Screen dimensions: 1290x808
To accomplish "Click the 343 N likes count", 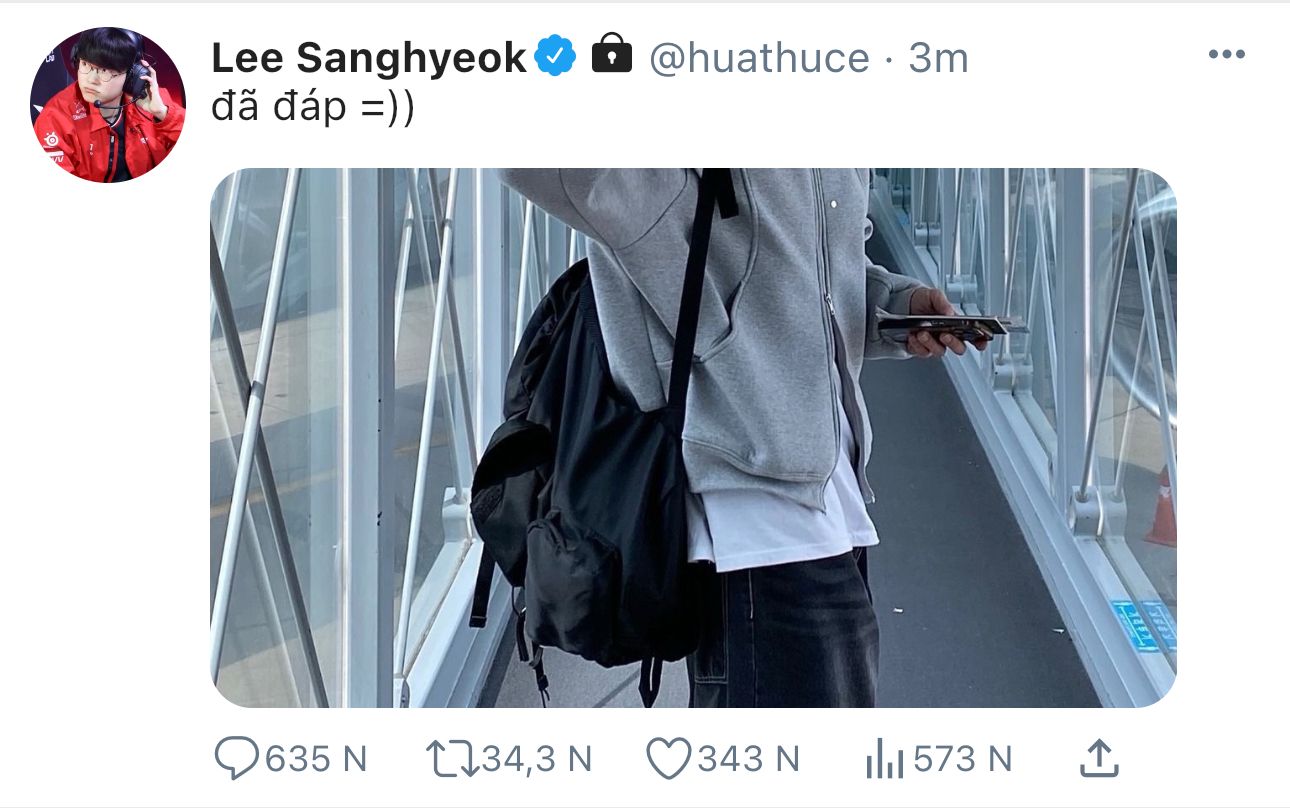I will [748, 760].
